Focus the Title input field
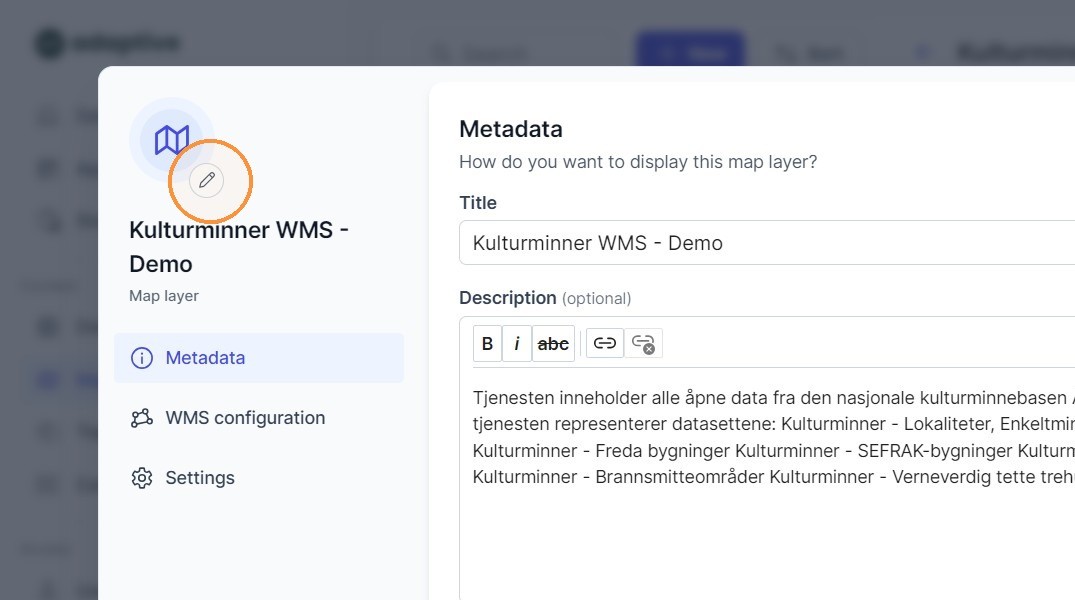 tap(766, 243)
